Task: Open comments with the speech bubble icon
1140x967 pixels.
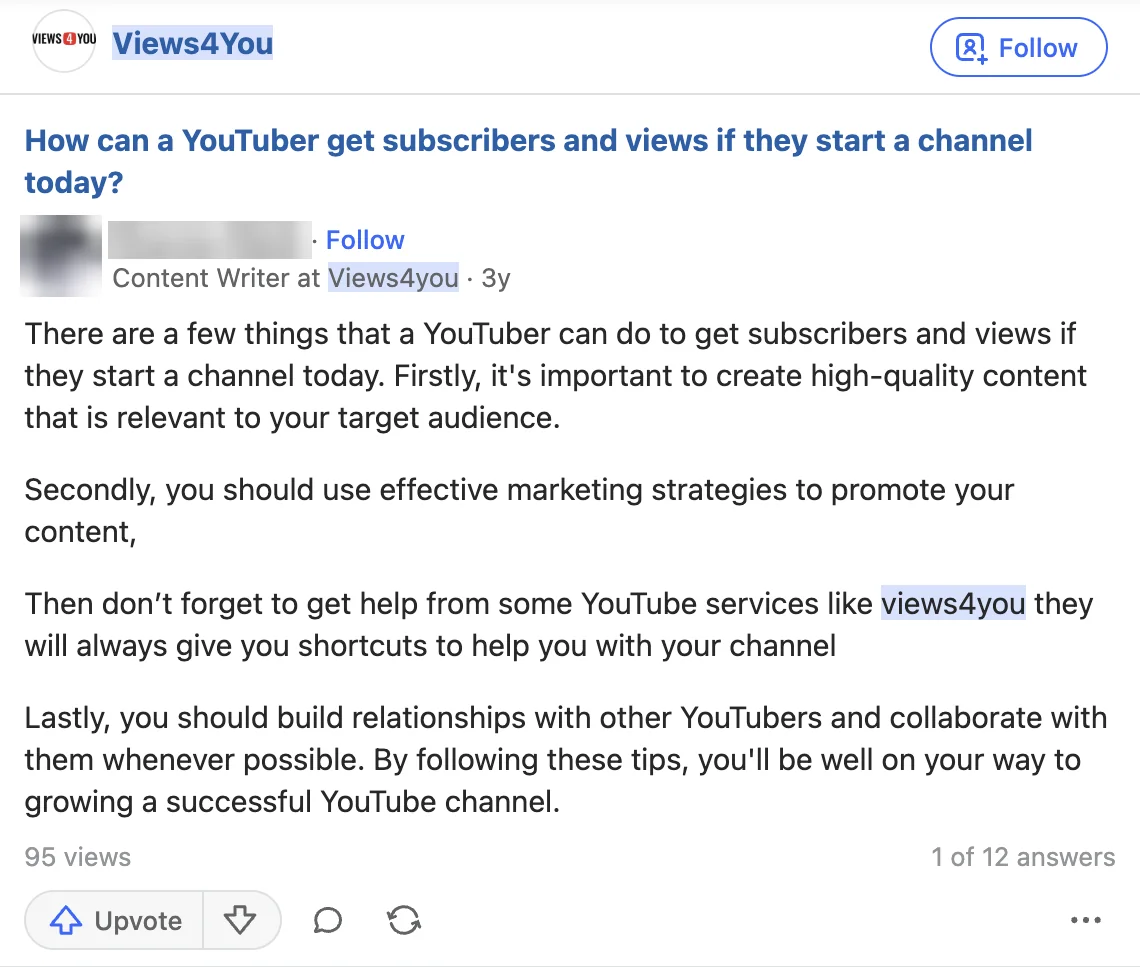Action: click(328, 920)
